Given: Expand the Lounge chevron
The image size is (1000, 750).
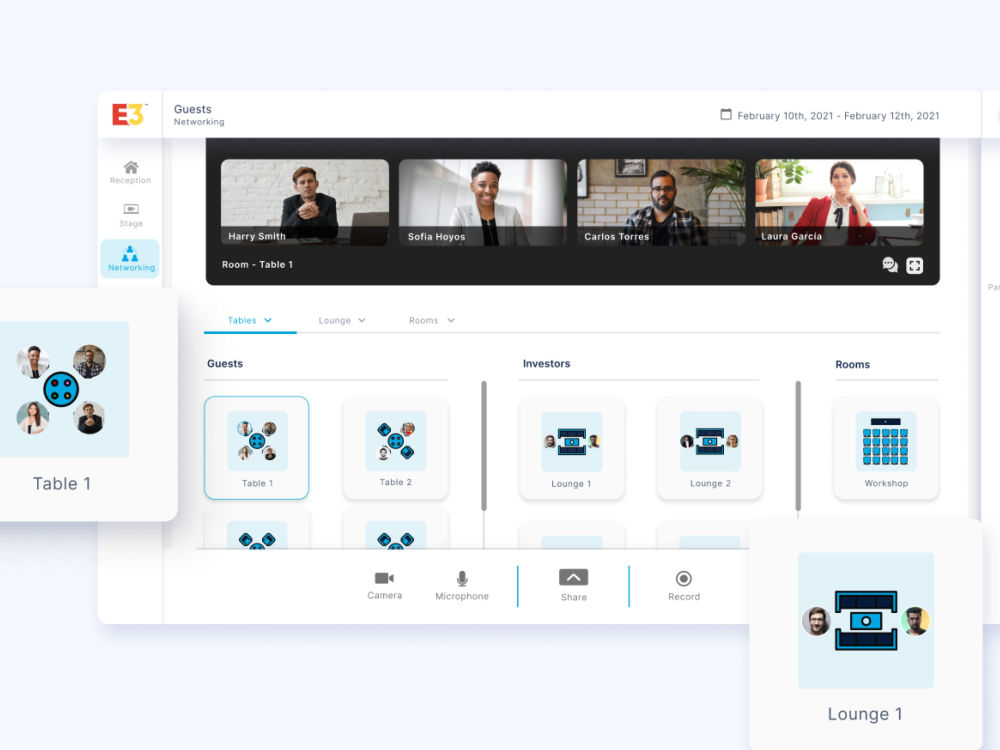Looking at the screenshot, I should point(362,320).
